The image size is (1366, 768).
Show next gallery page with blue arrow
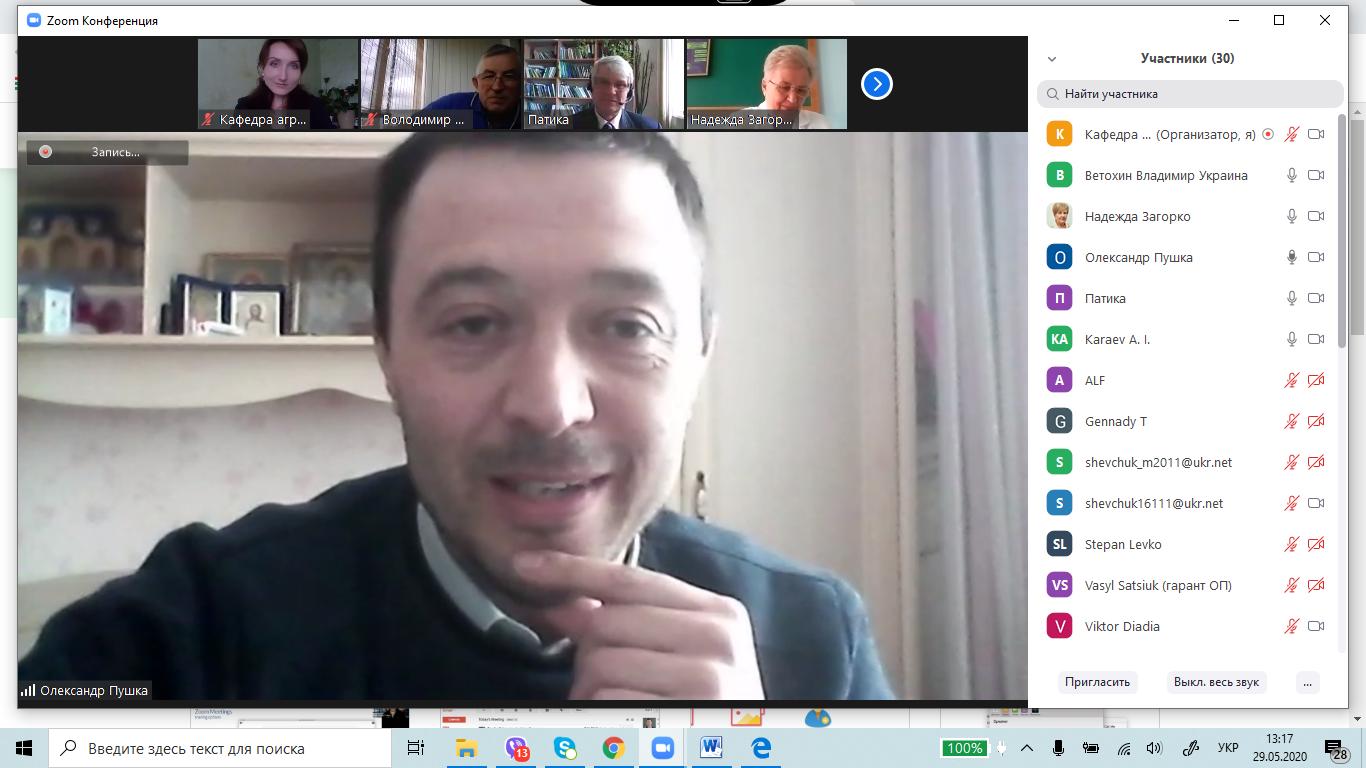point(877,84)
